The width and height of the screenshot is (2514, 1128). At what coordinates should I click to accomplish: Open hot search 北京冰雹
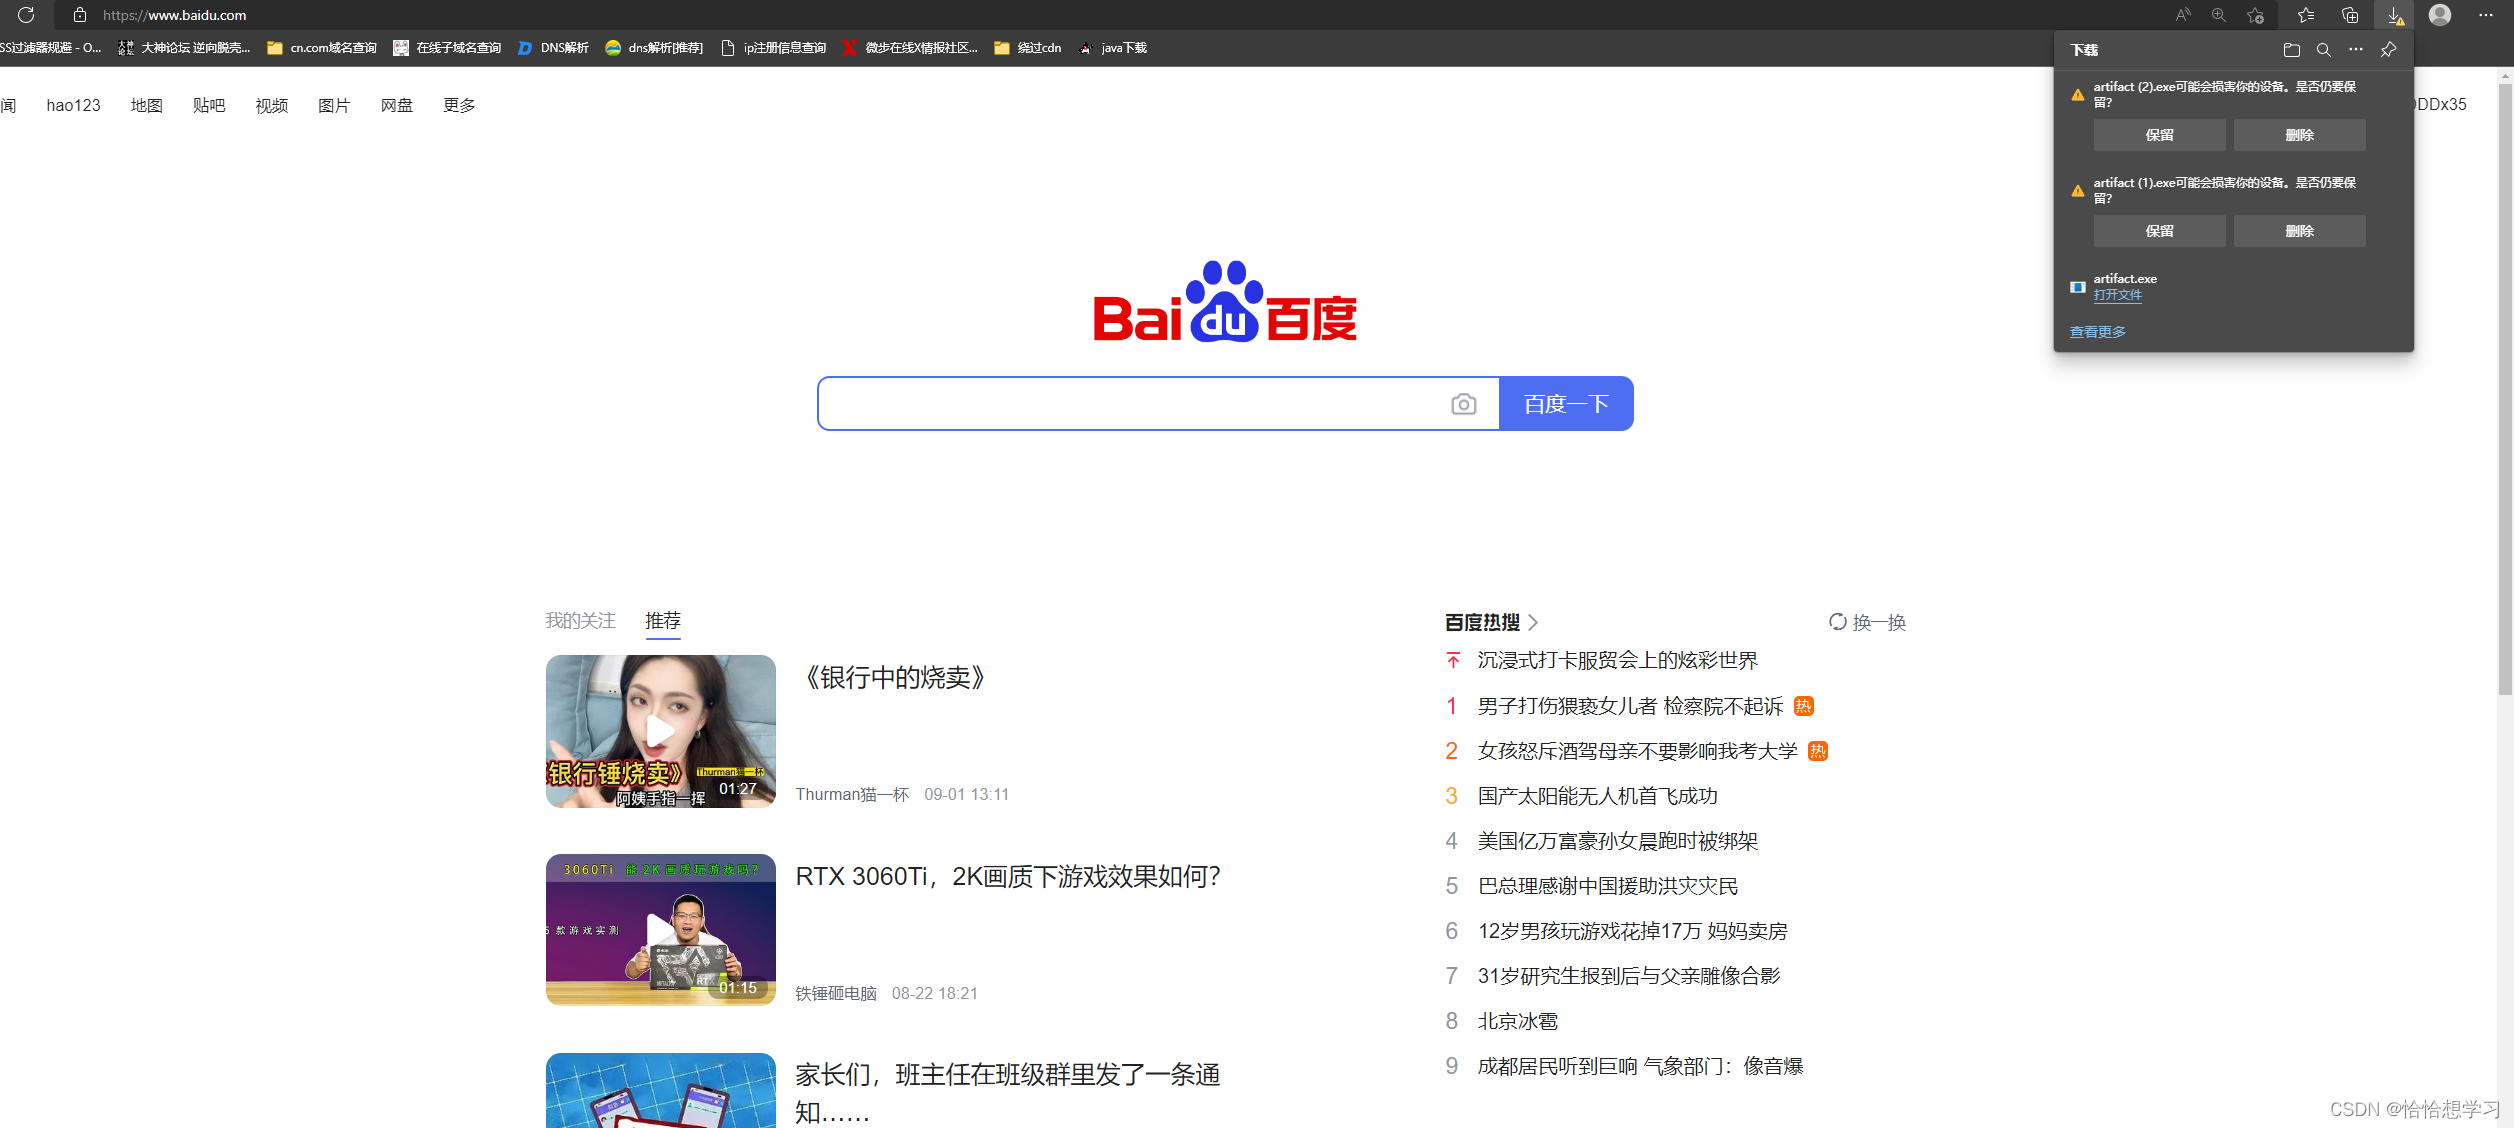[x=1517, y=1021]
